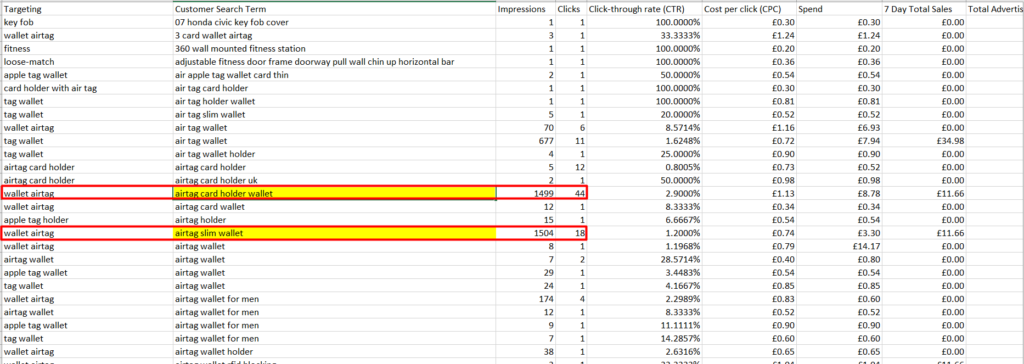
Task: Select the Customer Search Term header cell
Action: pyautogui.click(x=334, y=9)
